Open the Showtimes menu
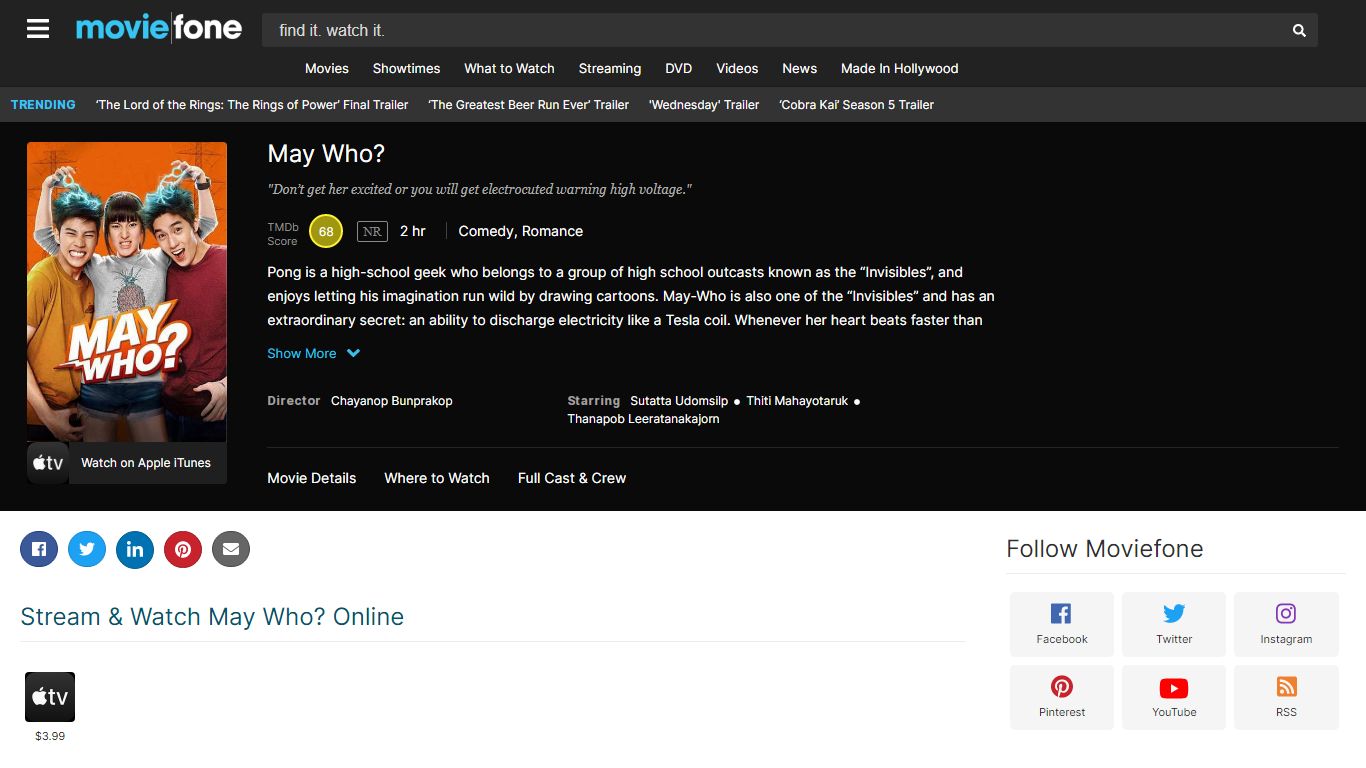 click(x=406, y=68)
